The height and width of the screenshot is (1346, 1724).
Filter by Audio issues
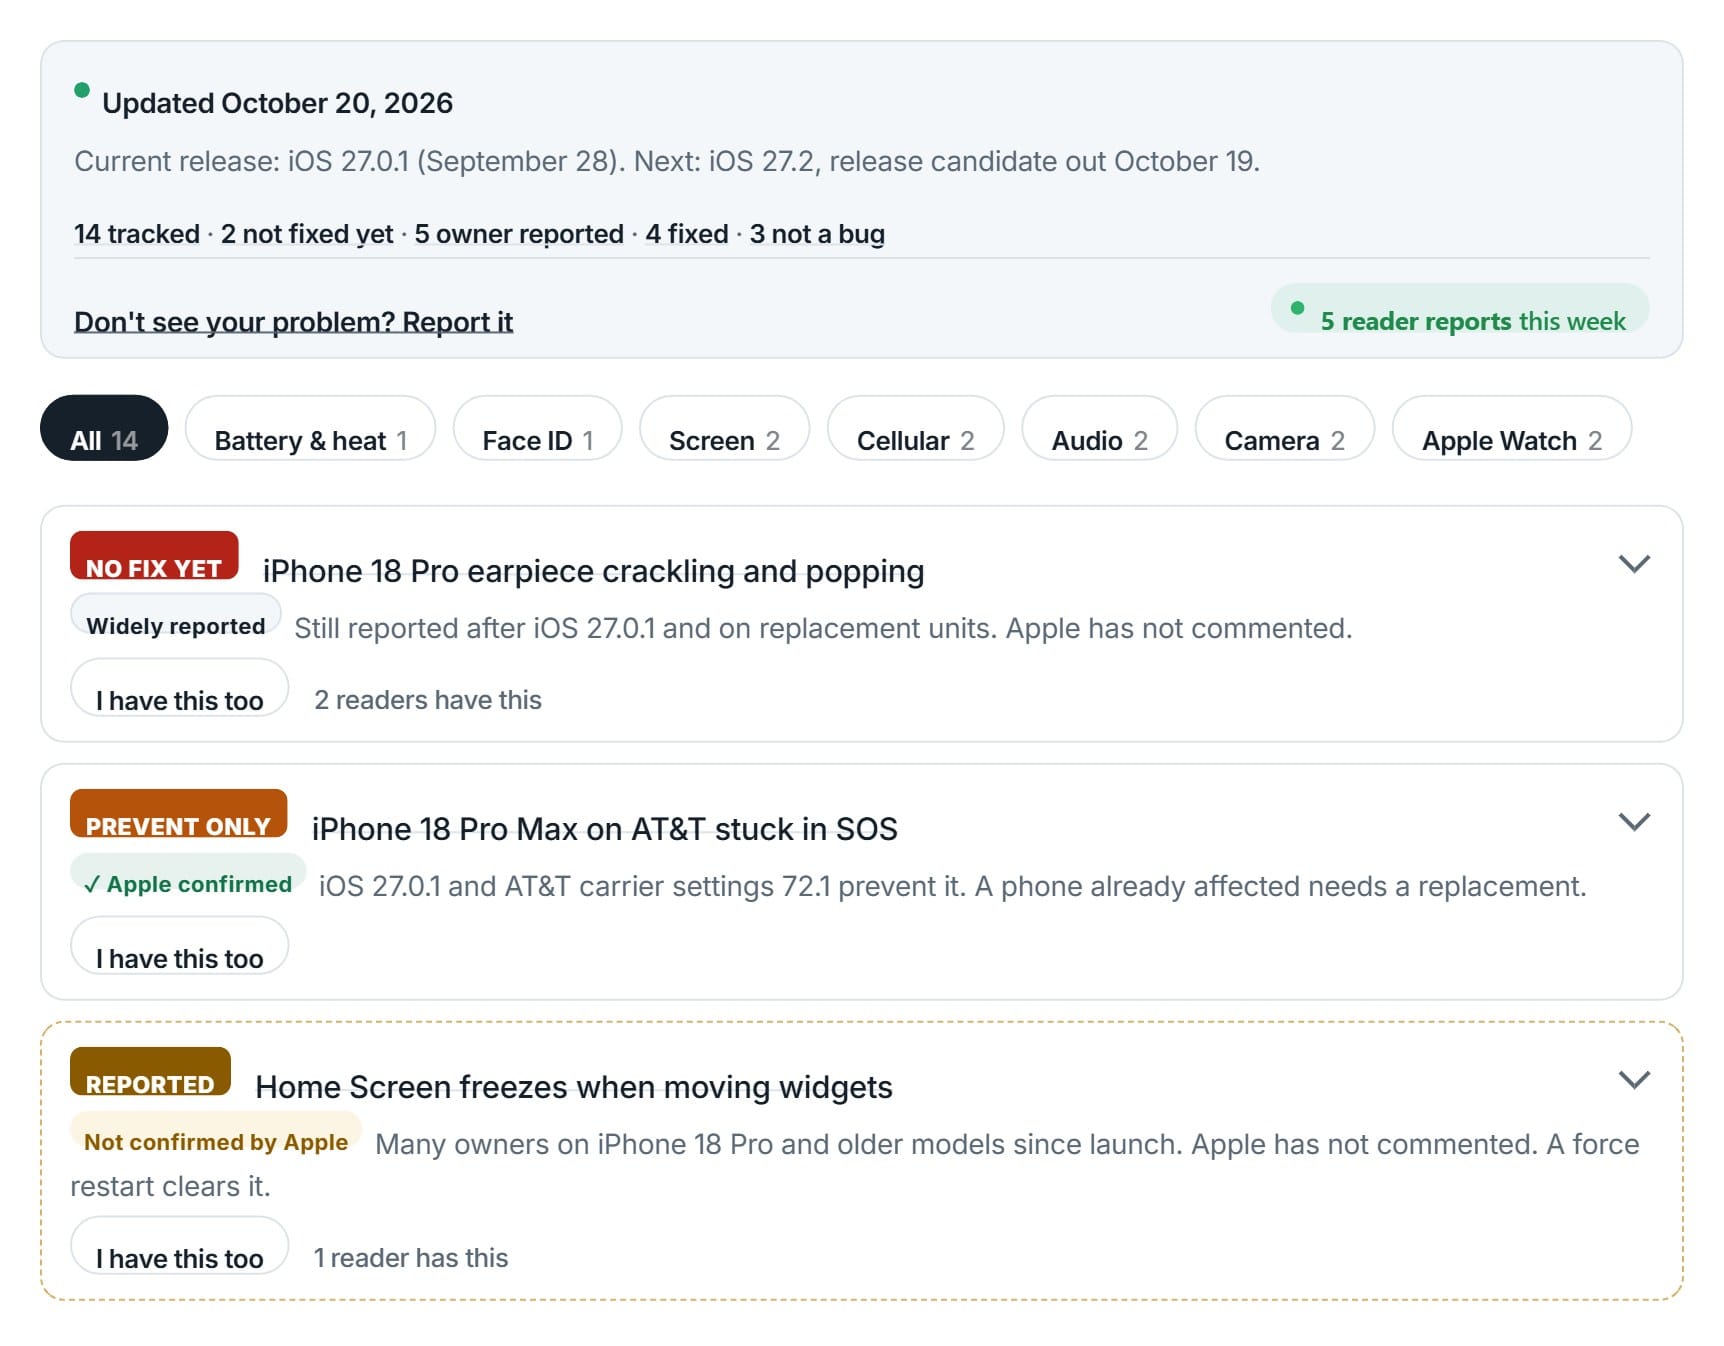pyautogui.click(x=1099, y=428)
